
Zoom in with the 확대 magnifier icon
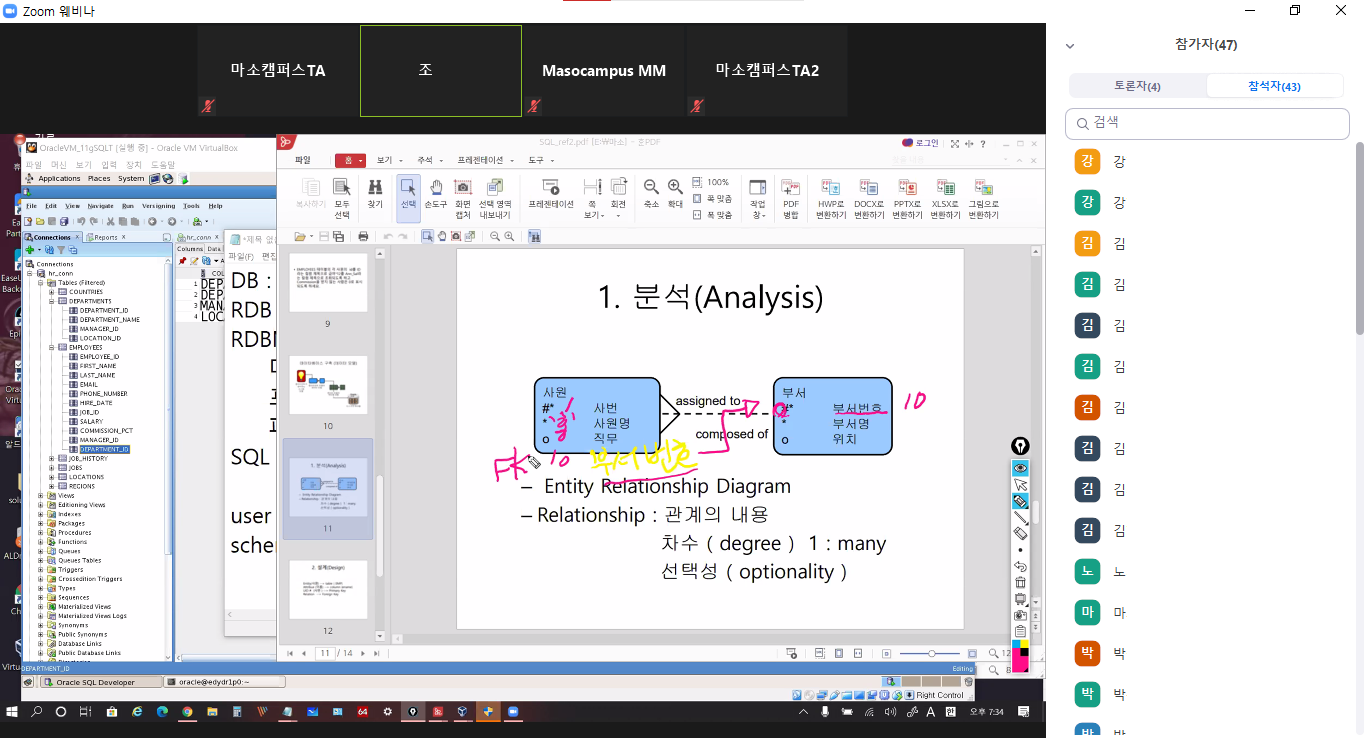pyautogui.click(x=675, y=192)
